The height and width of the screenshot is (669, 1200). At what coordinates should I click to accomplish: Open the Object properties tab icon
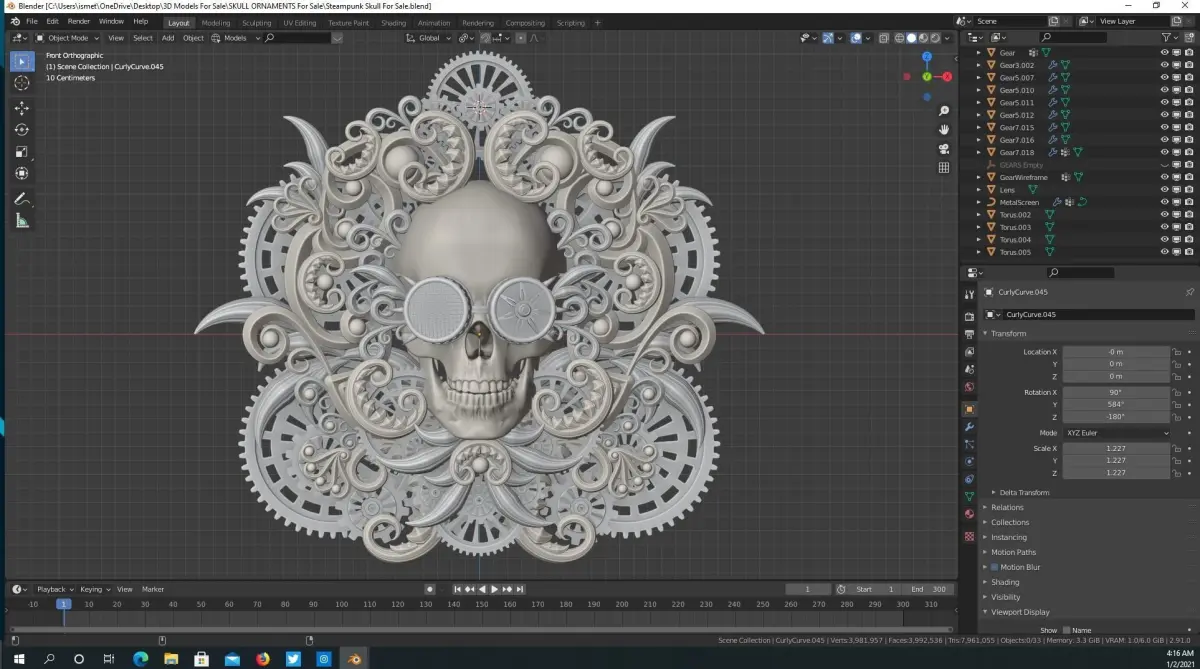[x=969, y=409]
